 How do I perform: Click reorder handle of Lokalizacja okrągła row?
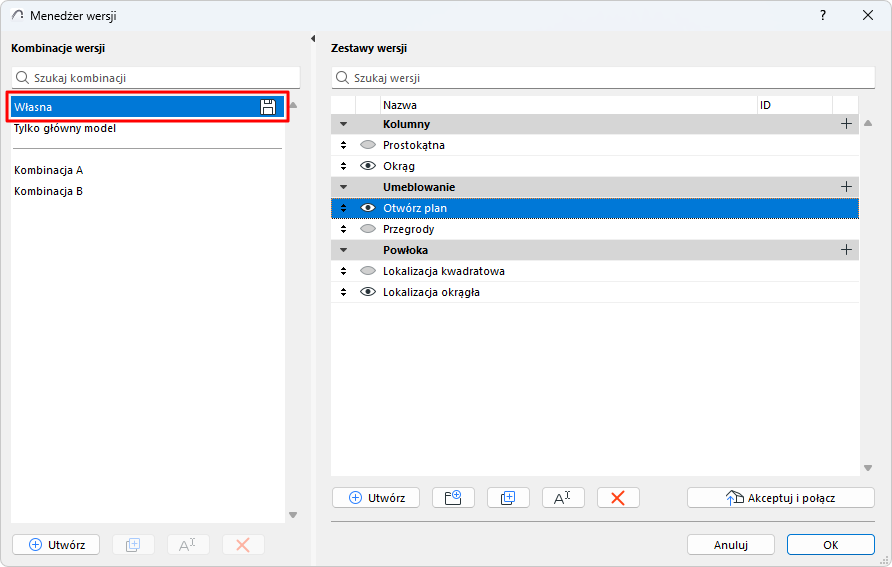click(344, 292)
